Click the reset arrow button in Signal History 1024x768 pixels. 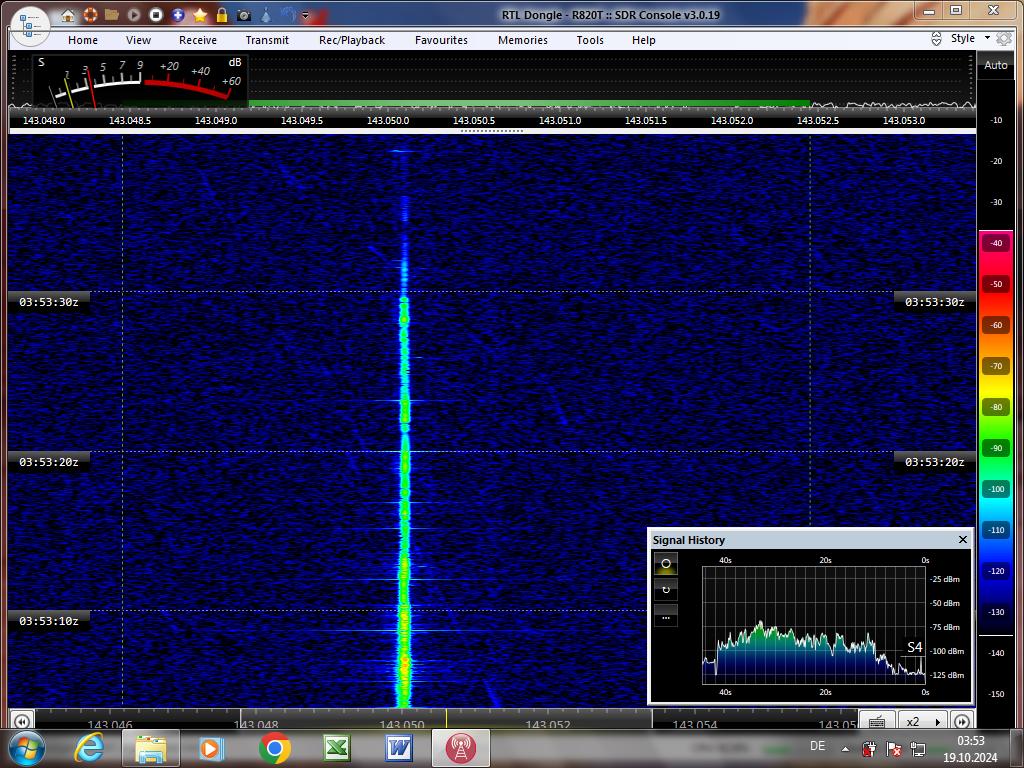pos(666,590)
